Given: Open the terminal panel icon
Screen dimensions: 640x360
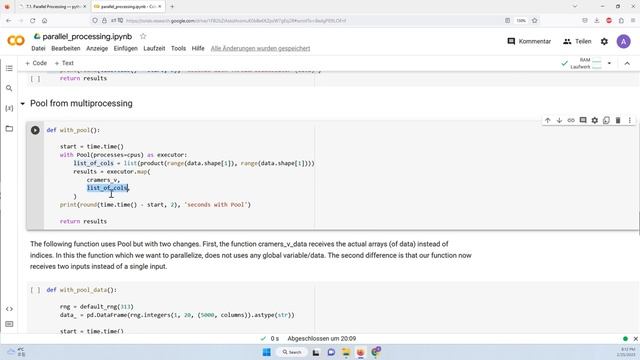Looking at the screenshot, I should coord(9,324).
